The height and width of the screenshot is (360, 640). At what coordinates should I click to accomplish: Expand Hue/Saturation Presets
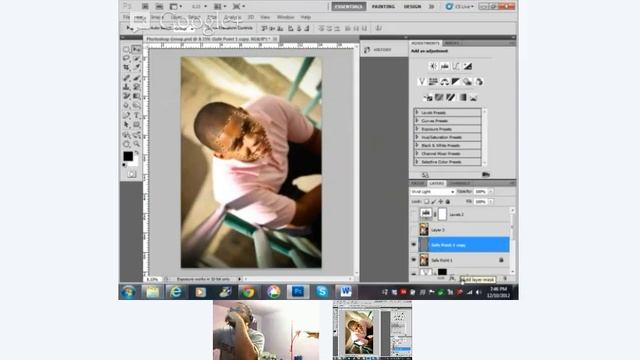417,137
